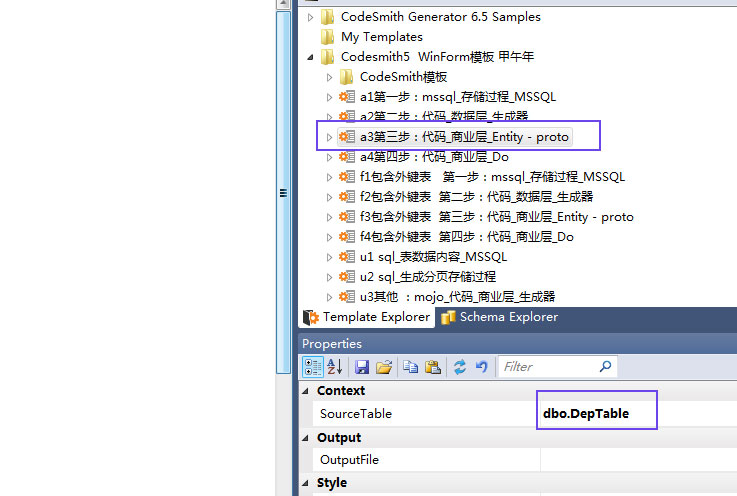Click the empty OutputFile value field

(x=638, y=460)
